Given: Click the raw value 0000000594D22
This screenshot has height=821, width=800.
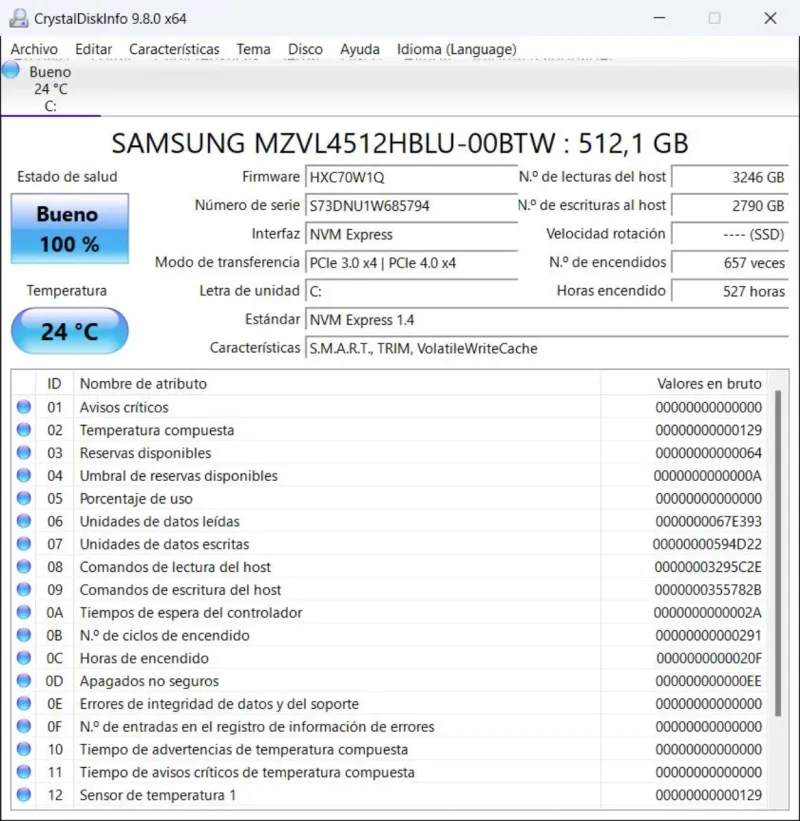Looking at the screenshot, I should point(707,544).
